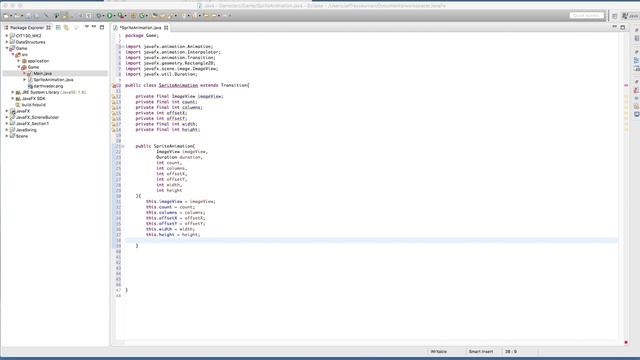The height and width of the screenshot is (360, 640).
Task: Select the JavaFX_Section1 project
Action: [x=32, y=123]
